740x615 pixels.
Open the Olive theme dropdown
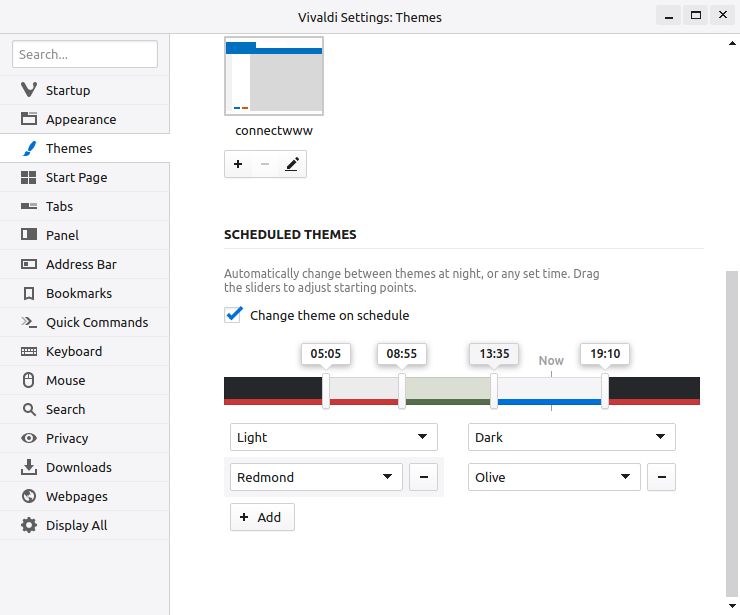click(x=554, y=477)
